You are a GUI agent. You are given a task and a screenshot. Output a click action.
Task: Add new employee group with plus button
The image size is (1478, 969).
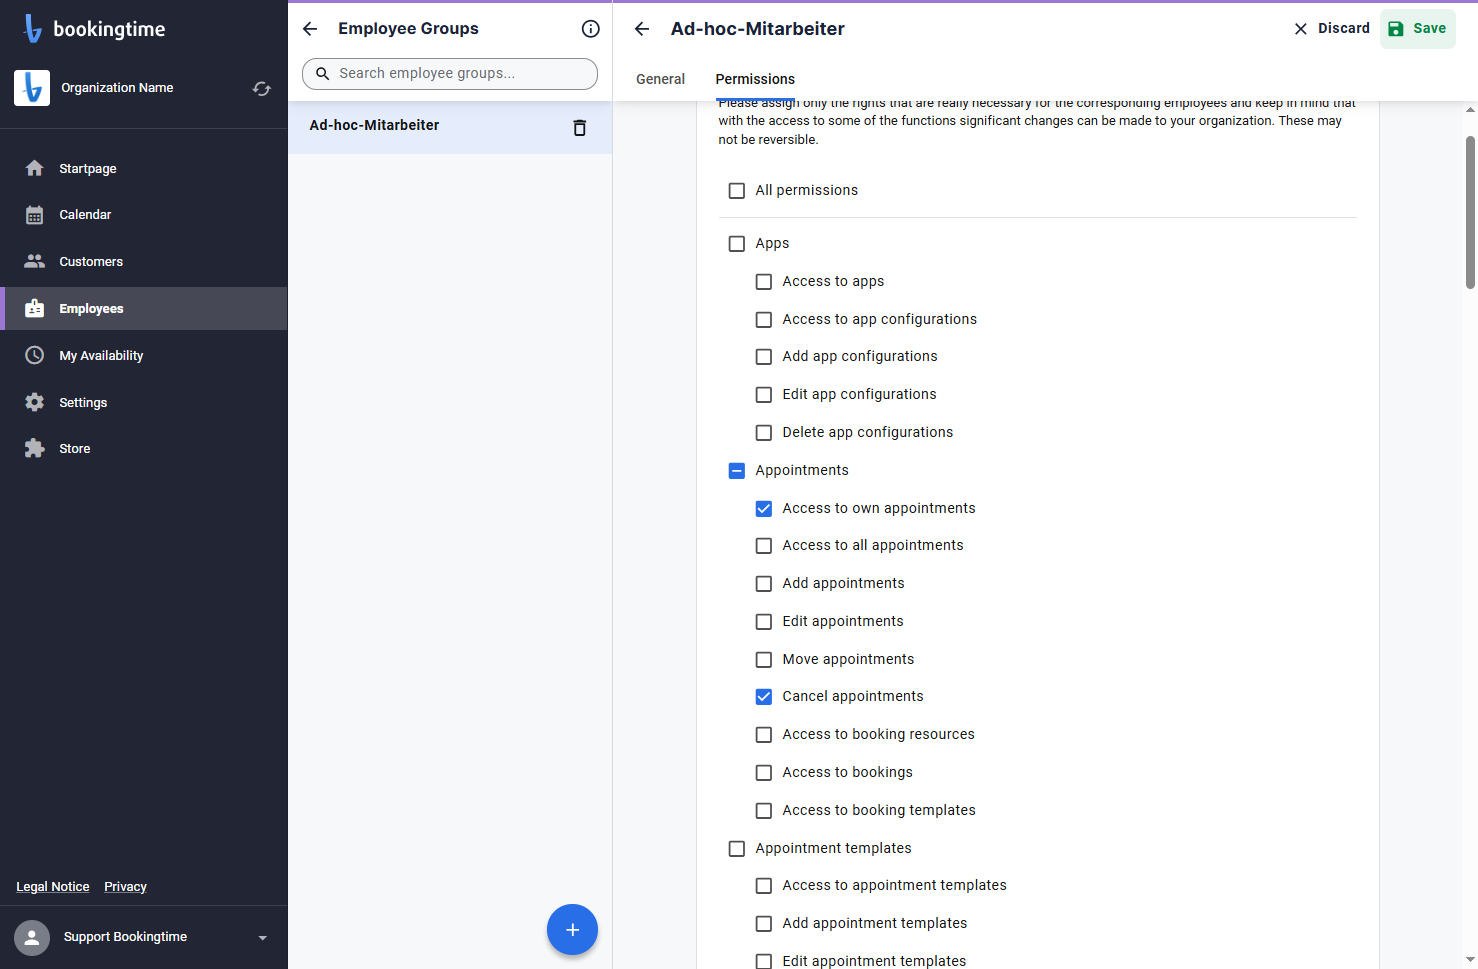(x=572, y=930)
